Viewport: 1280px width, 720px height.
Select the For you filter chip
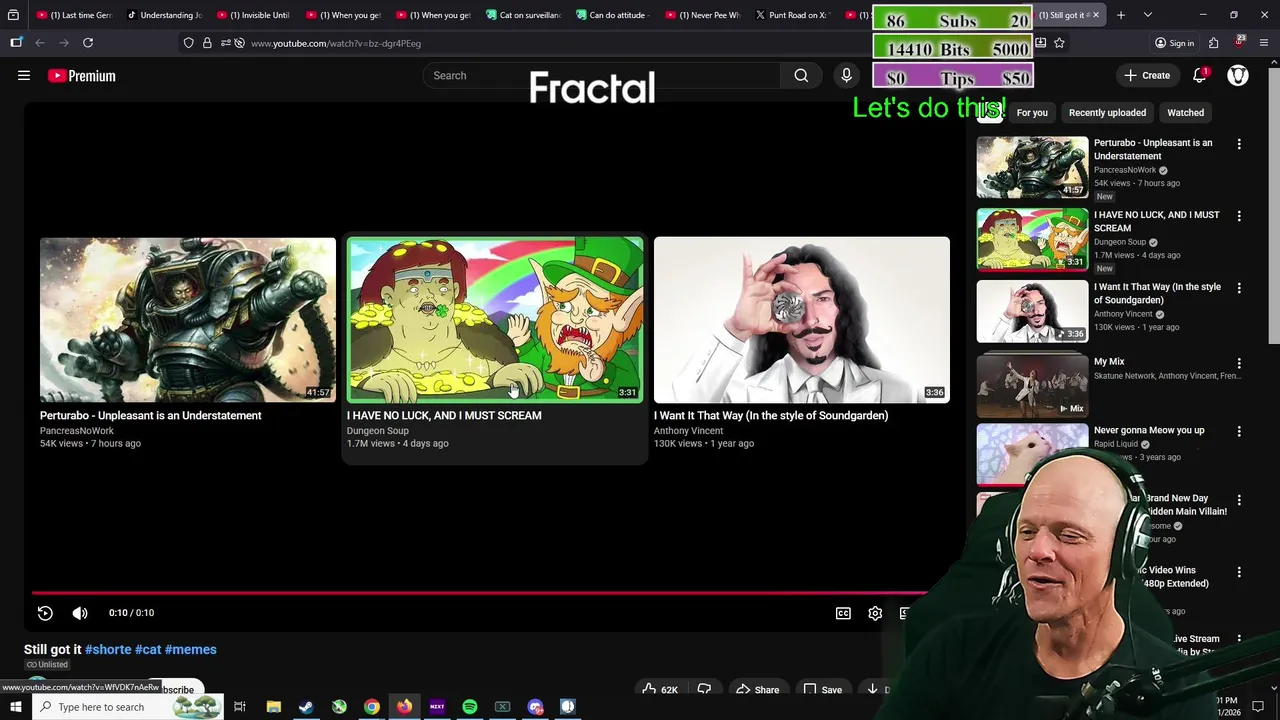point(1032,113)
